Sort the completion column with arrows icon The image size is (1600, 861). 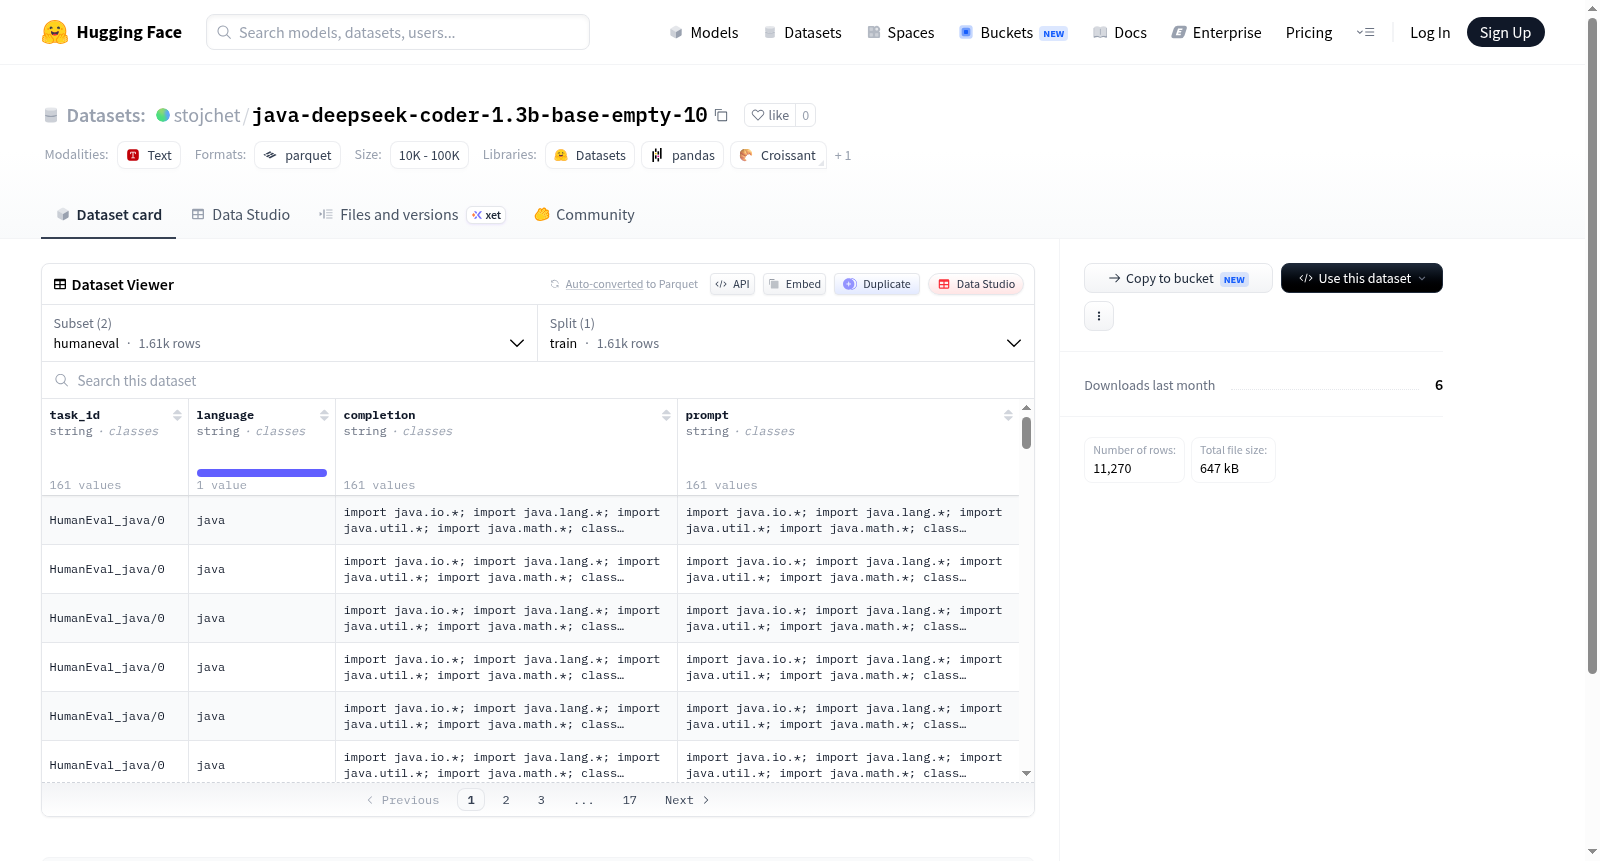[x=666, y=415]
